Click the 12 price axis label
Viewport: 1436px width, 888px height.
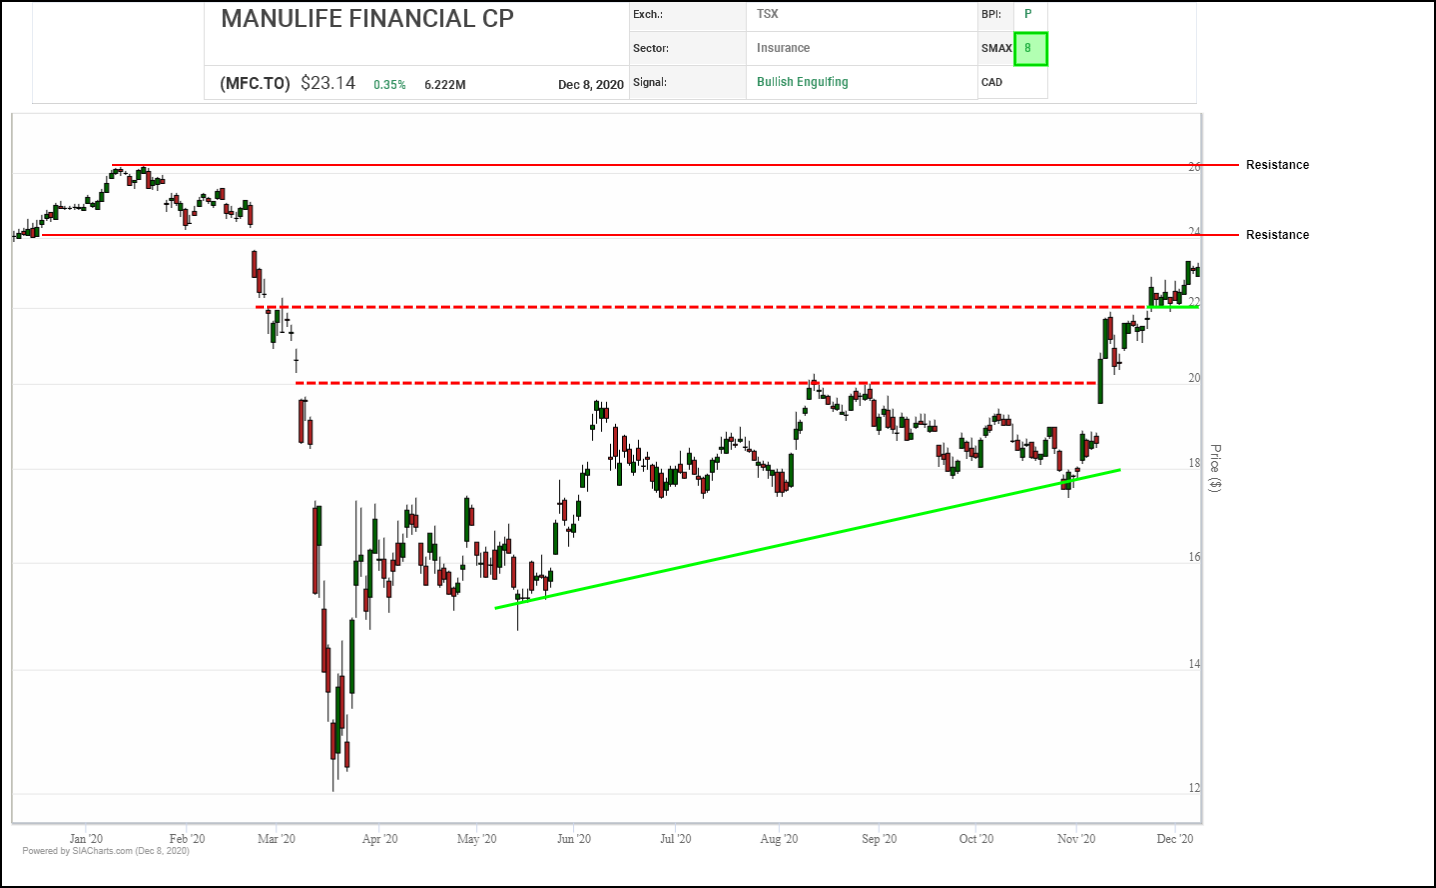click(1194, 788)
